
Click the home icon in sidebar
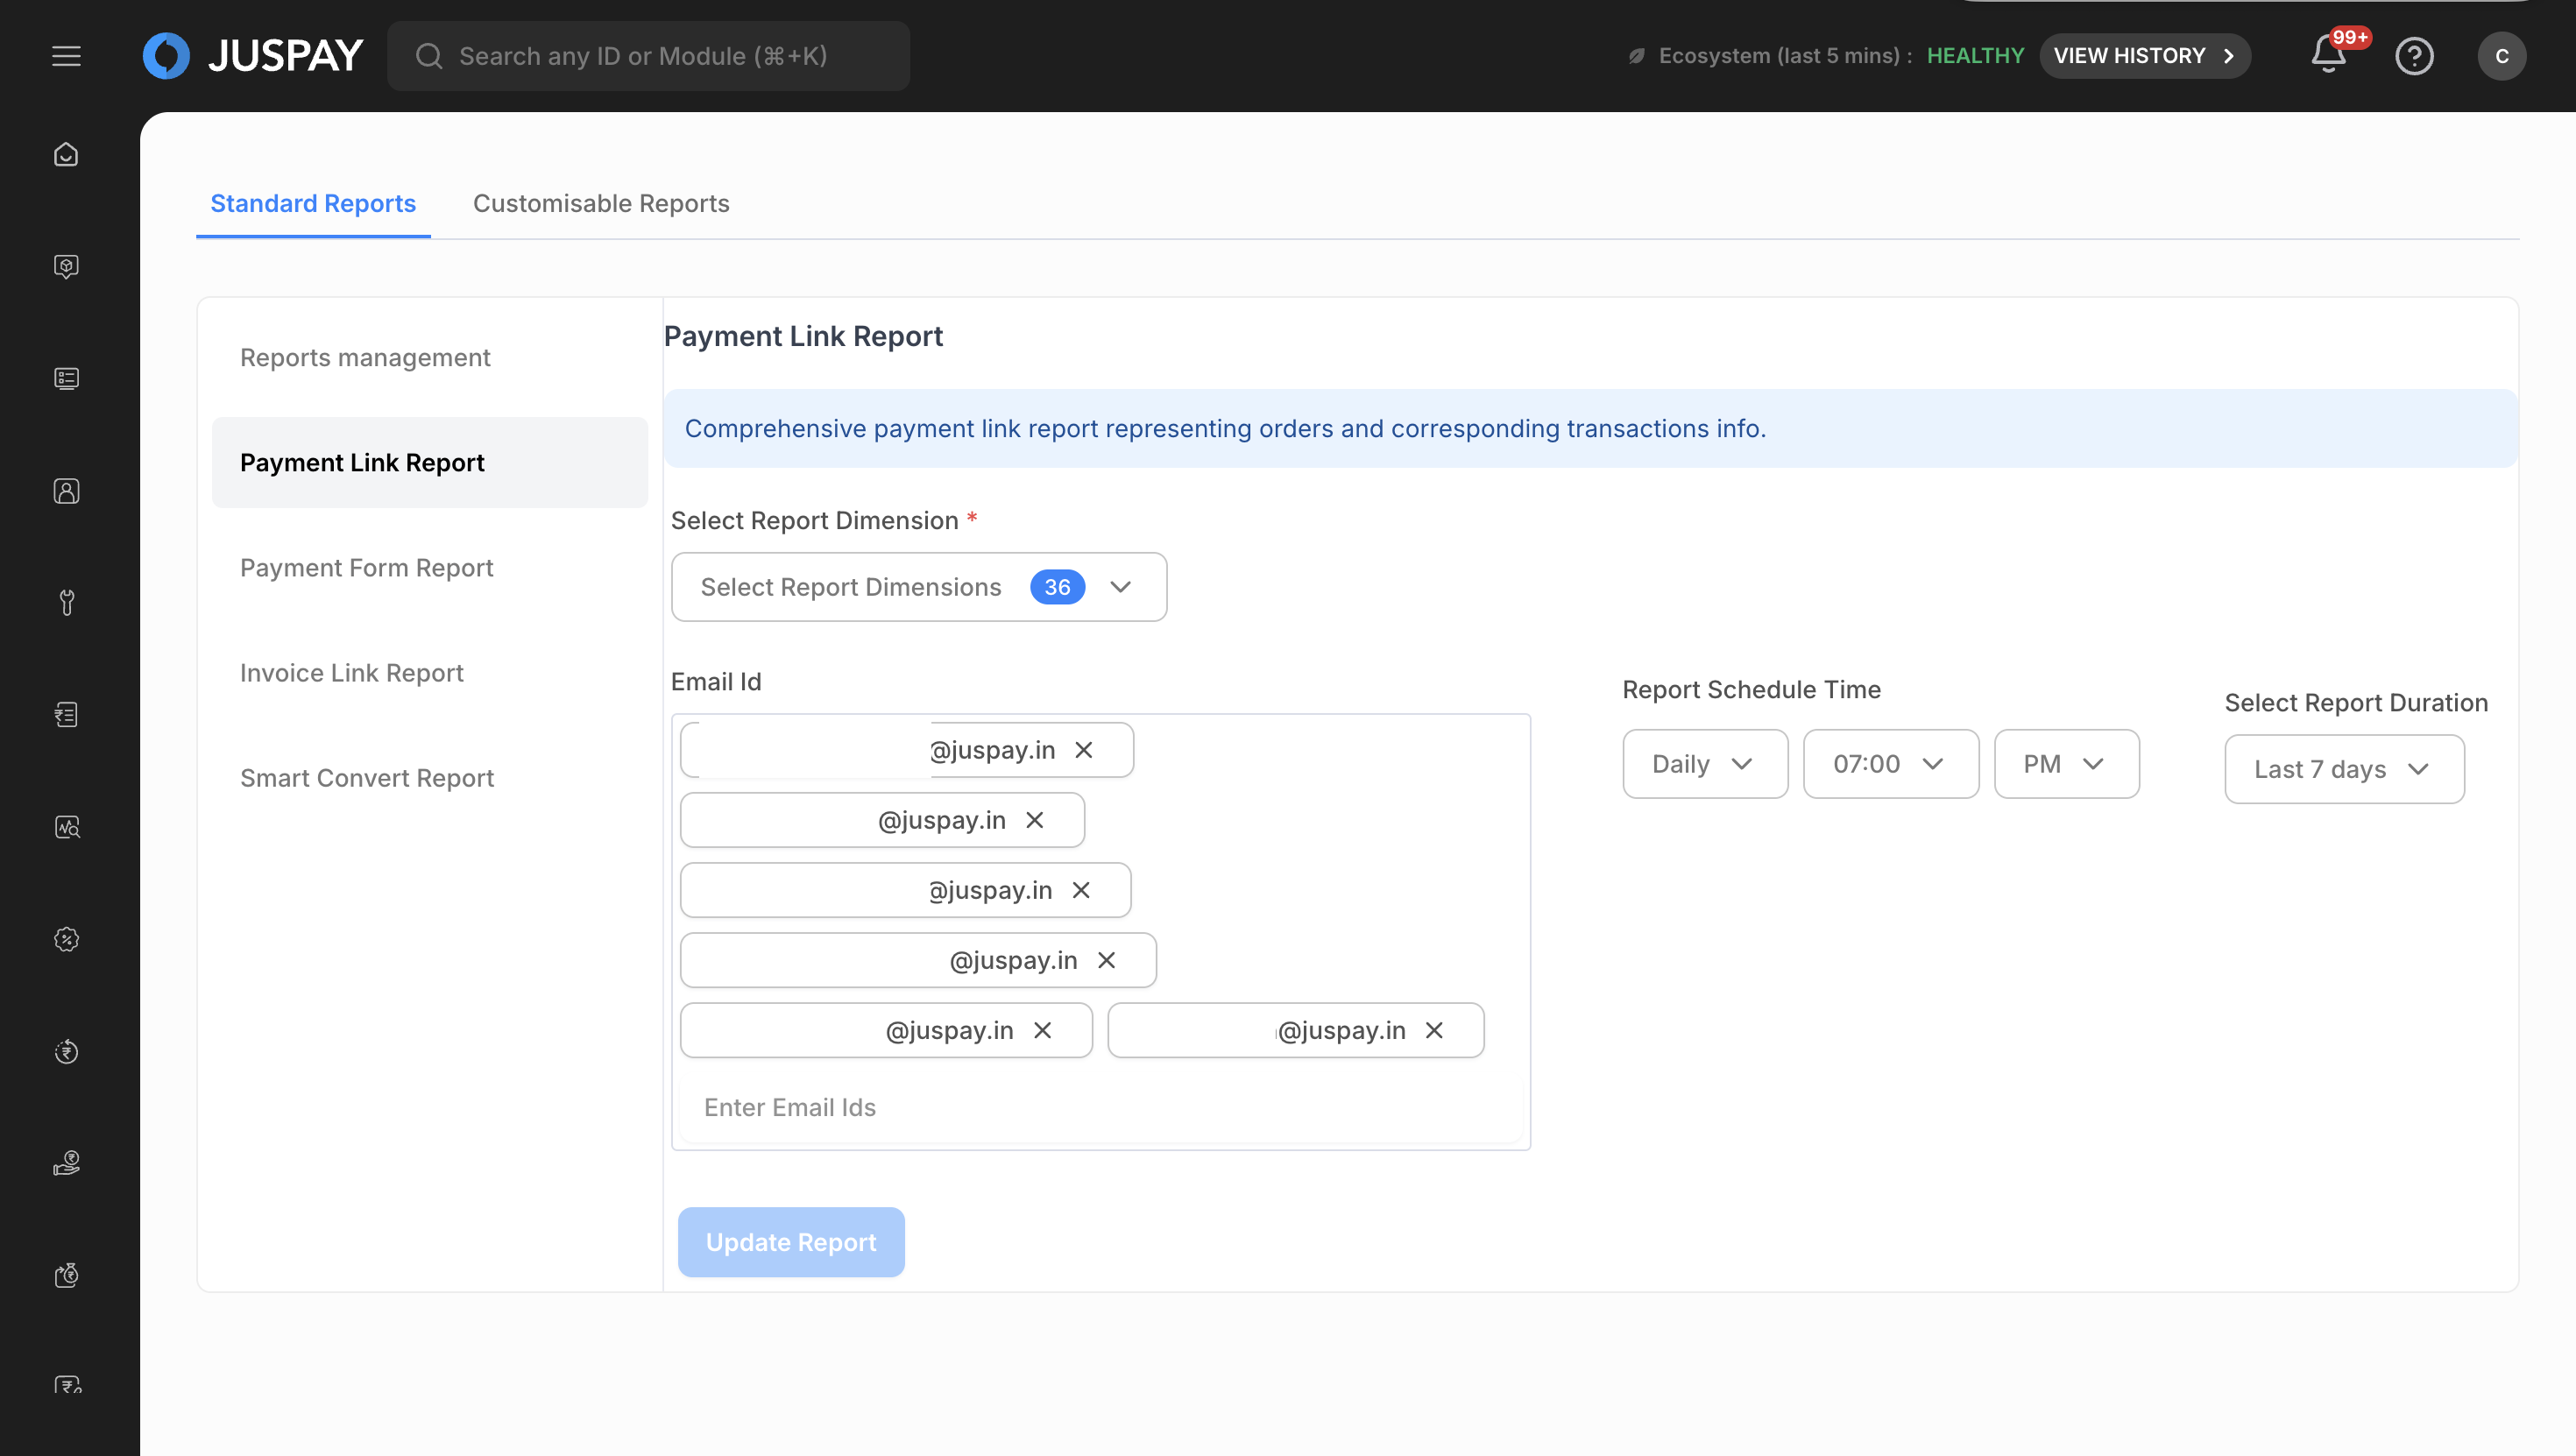66,155
